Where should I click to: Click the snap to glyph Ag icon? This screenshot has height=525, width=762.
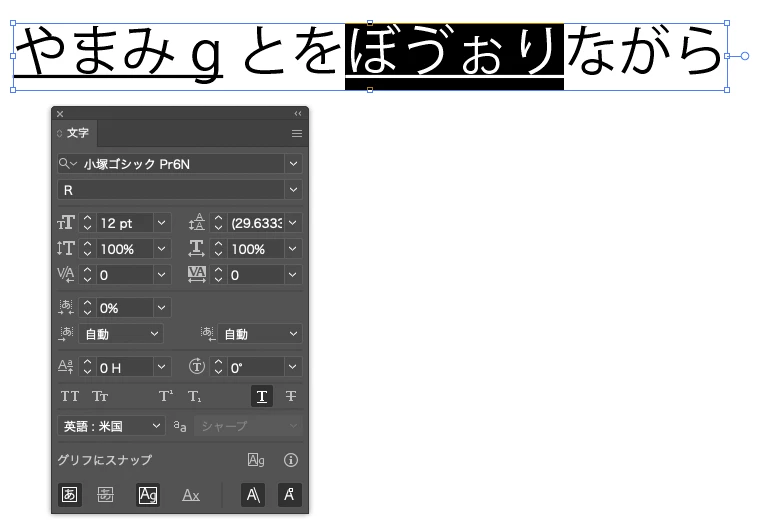pyautogui.click(x=256, y=459)
